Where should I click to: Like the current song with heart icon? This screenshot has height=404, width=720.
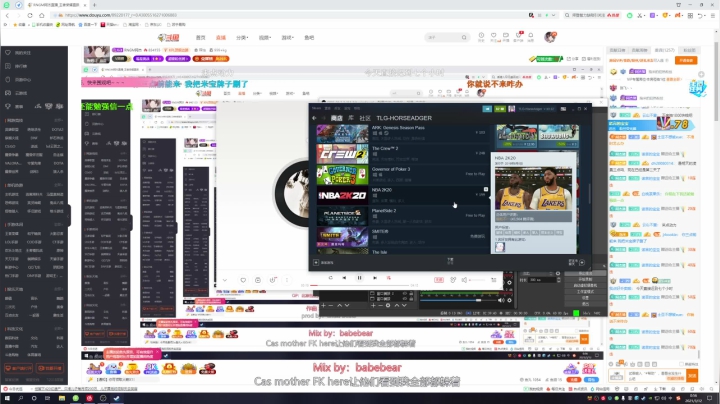pyautogui.click(x=243, y=280)
